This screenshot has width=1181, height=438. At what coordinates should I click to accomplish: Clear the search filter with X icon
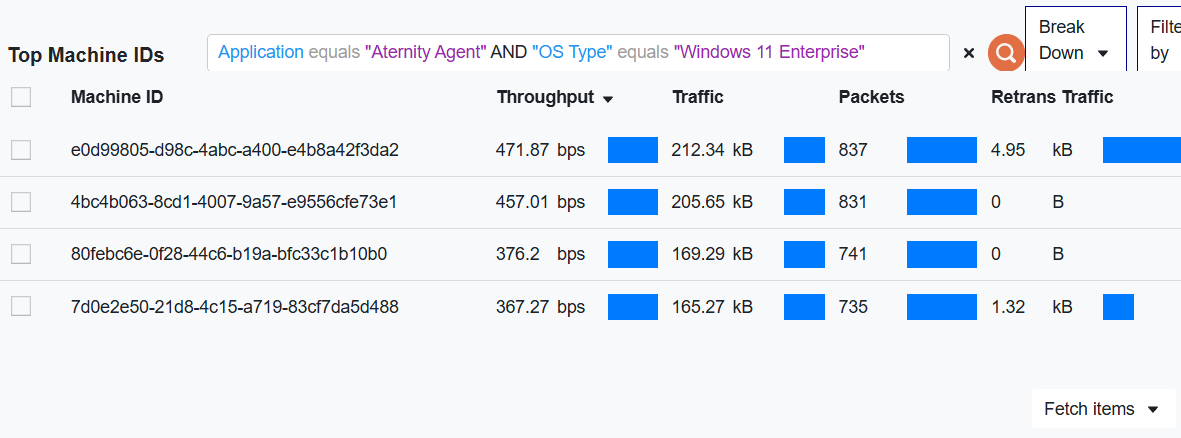[968, 53]
